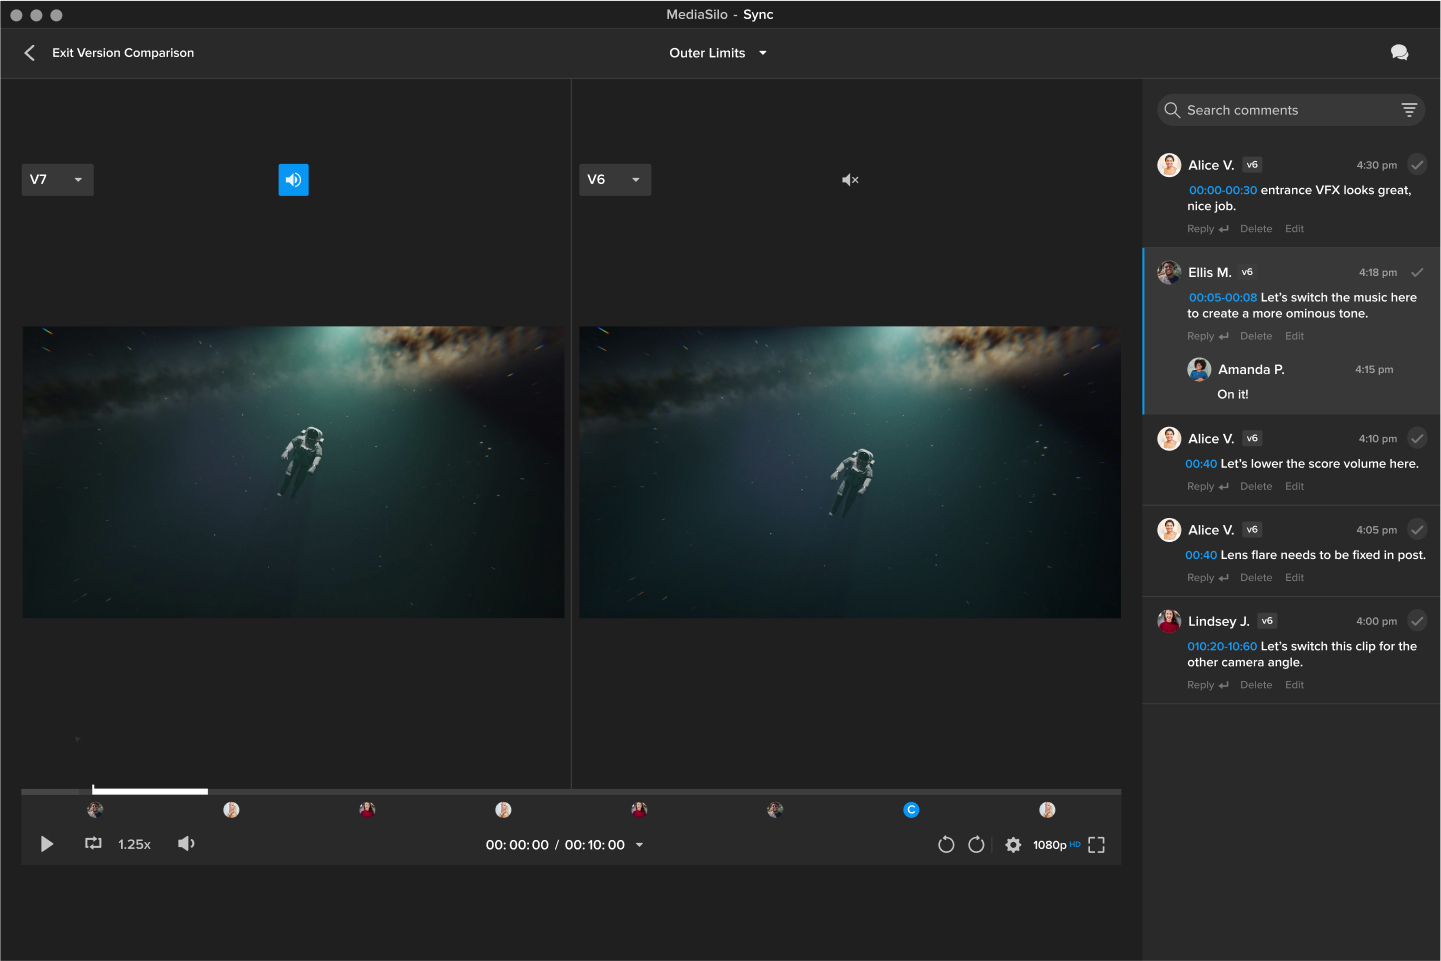This screenshot has height=961, width=1441.
Task: Open the comments panel chat icon
Action: point(1400,52)
